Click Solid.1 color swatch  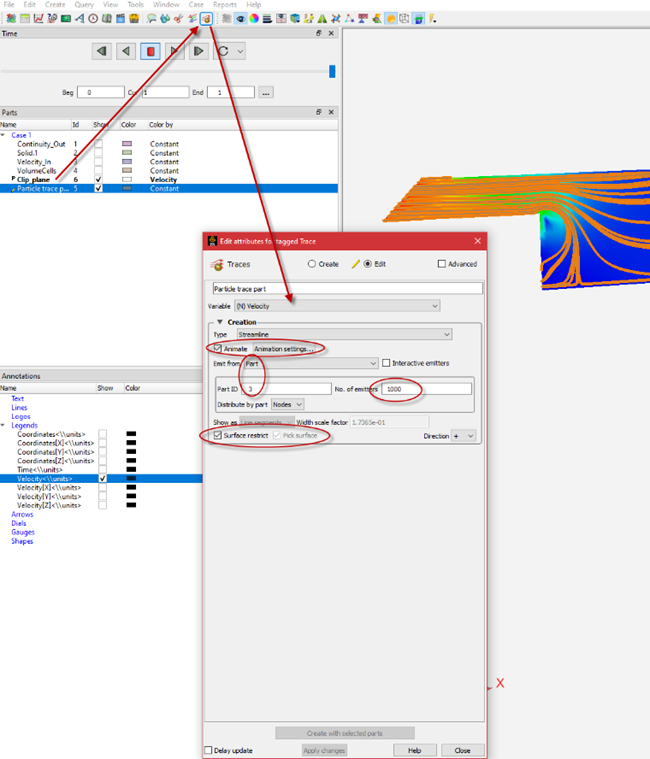click(x=127, y=152)
